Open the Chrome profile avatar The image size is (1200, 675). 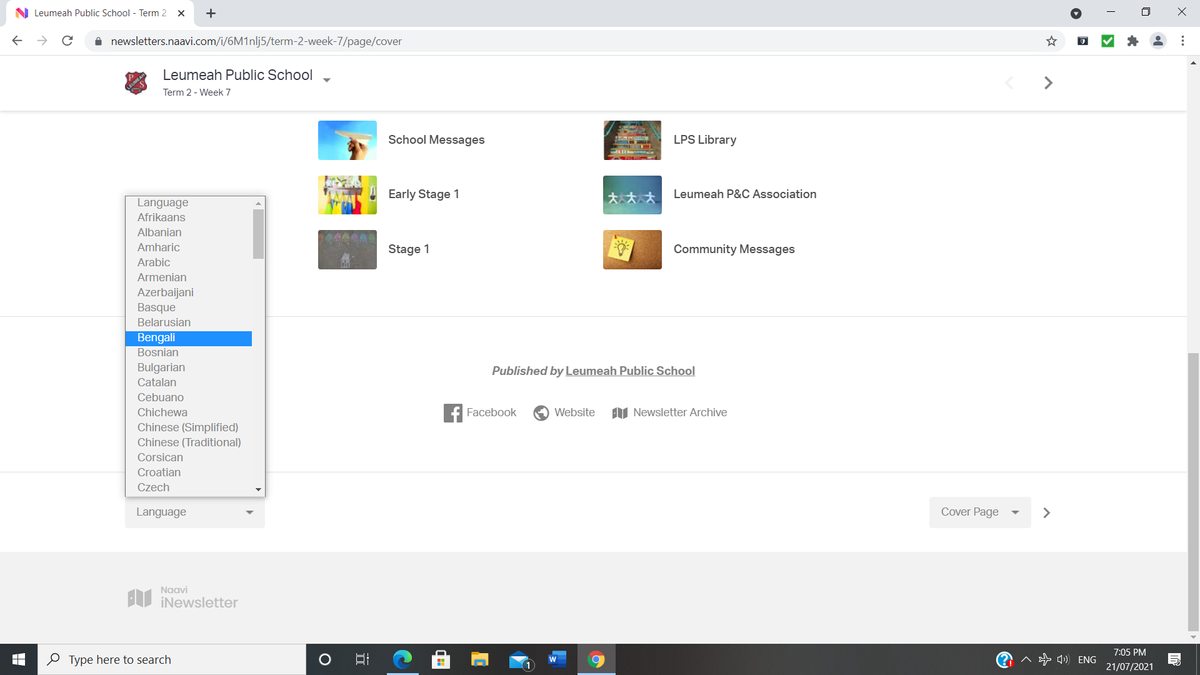click(1158, 41)
